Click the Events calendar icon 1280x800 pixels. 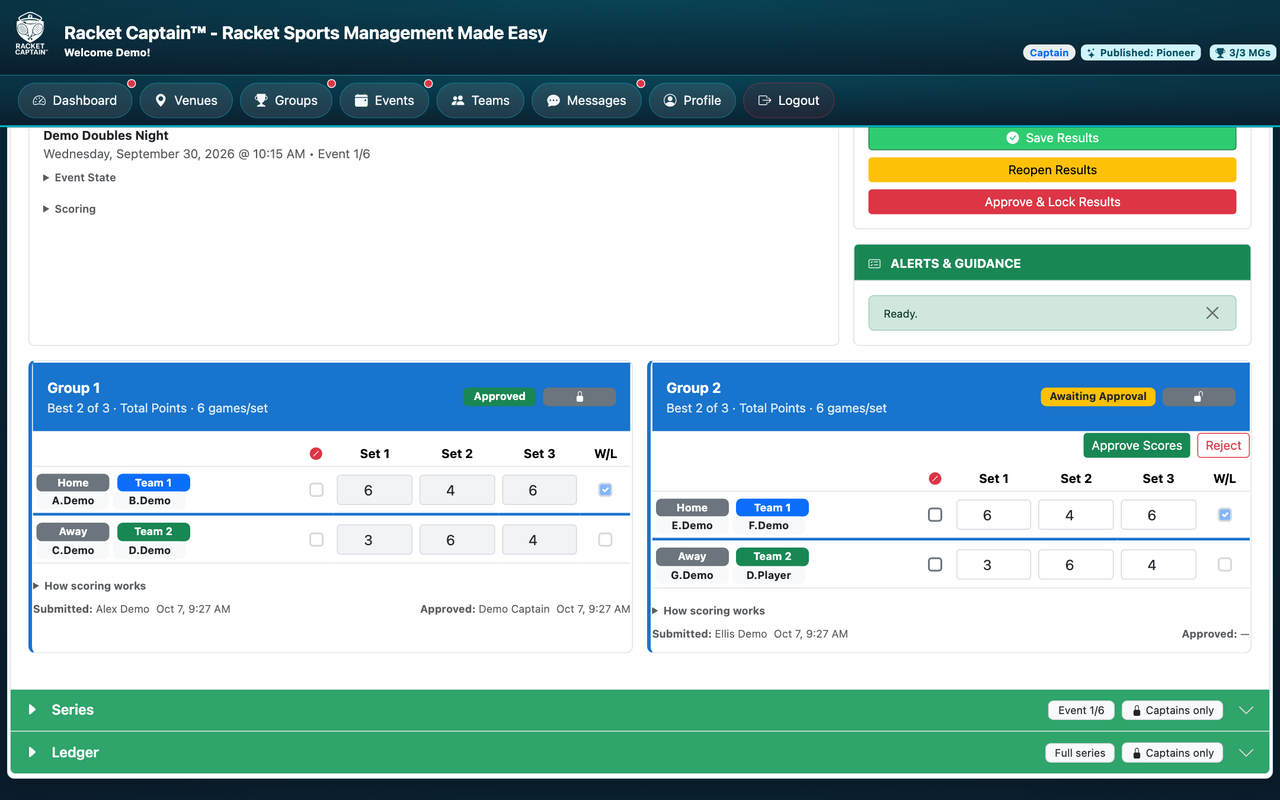(x=361, y=100)
